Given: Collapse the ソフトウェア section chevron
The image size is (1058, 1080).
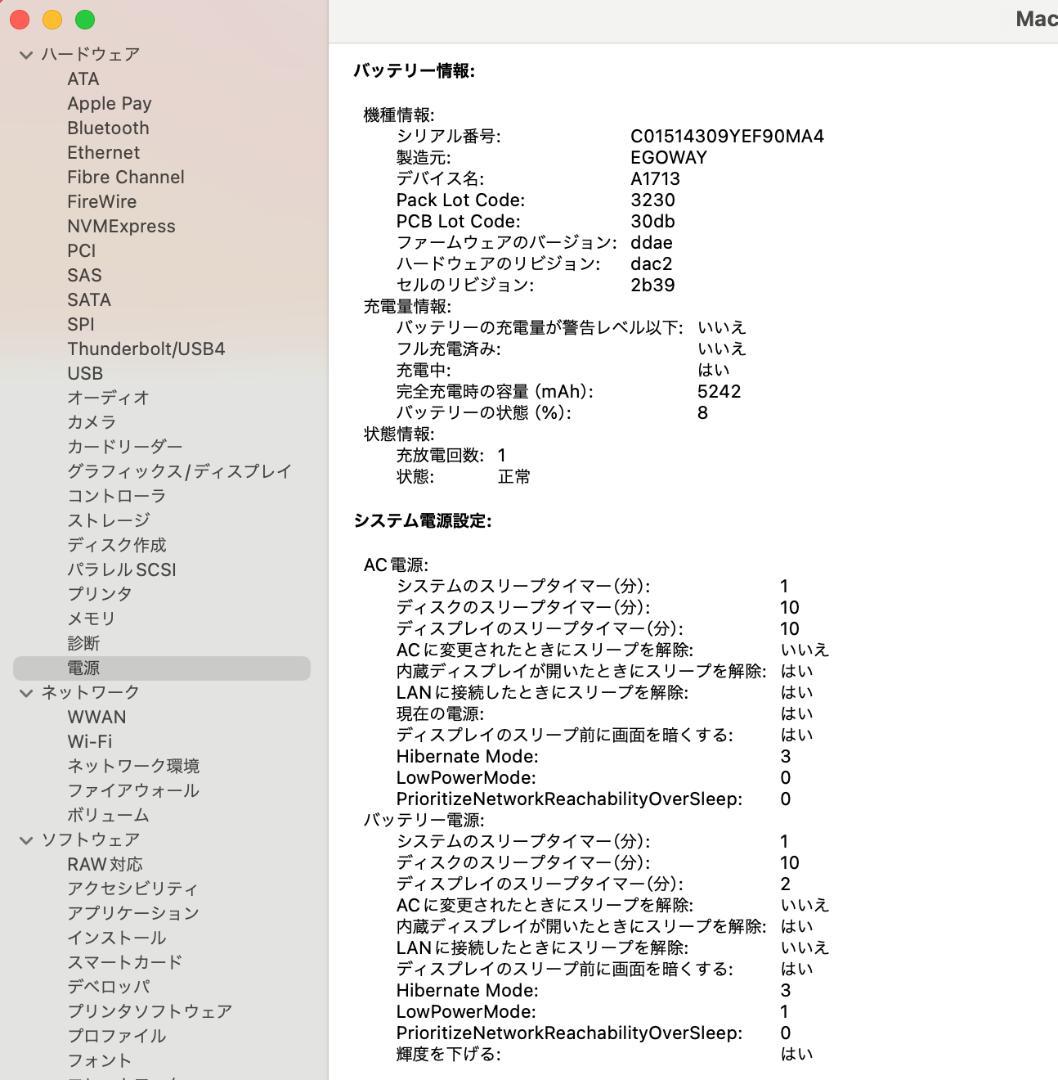Looking at the screenshot, I should click(x=26, y=840).
